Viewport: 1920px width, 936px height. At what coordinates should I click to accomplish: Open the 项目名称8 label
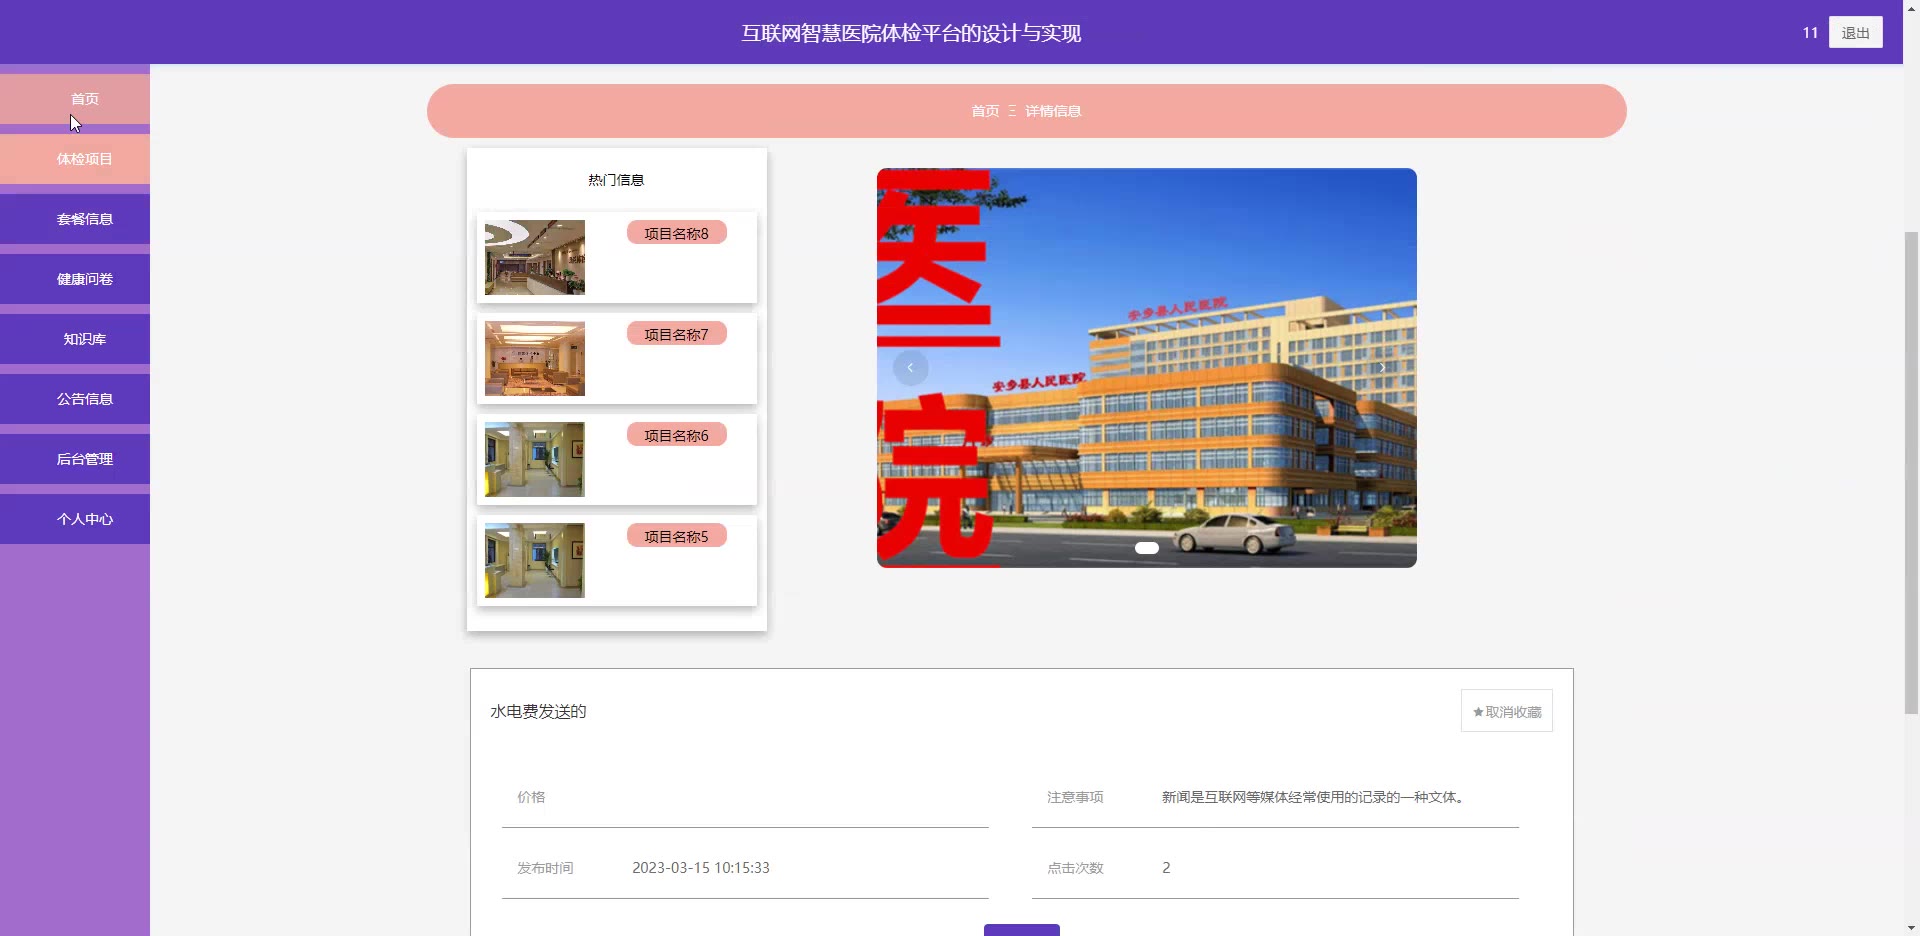click(676, 233)
